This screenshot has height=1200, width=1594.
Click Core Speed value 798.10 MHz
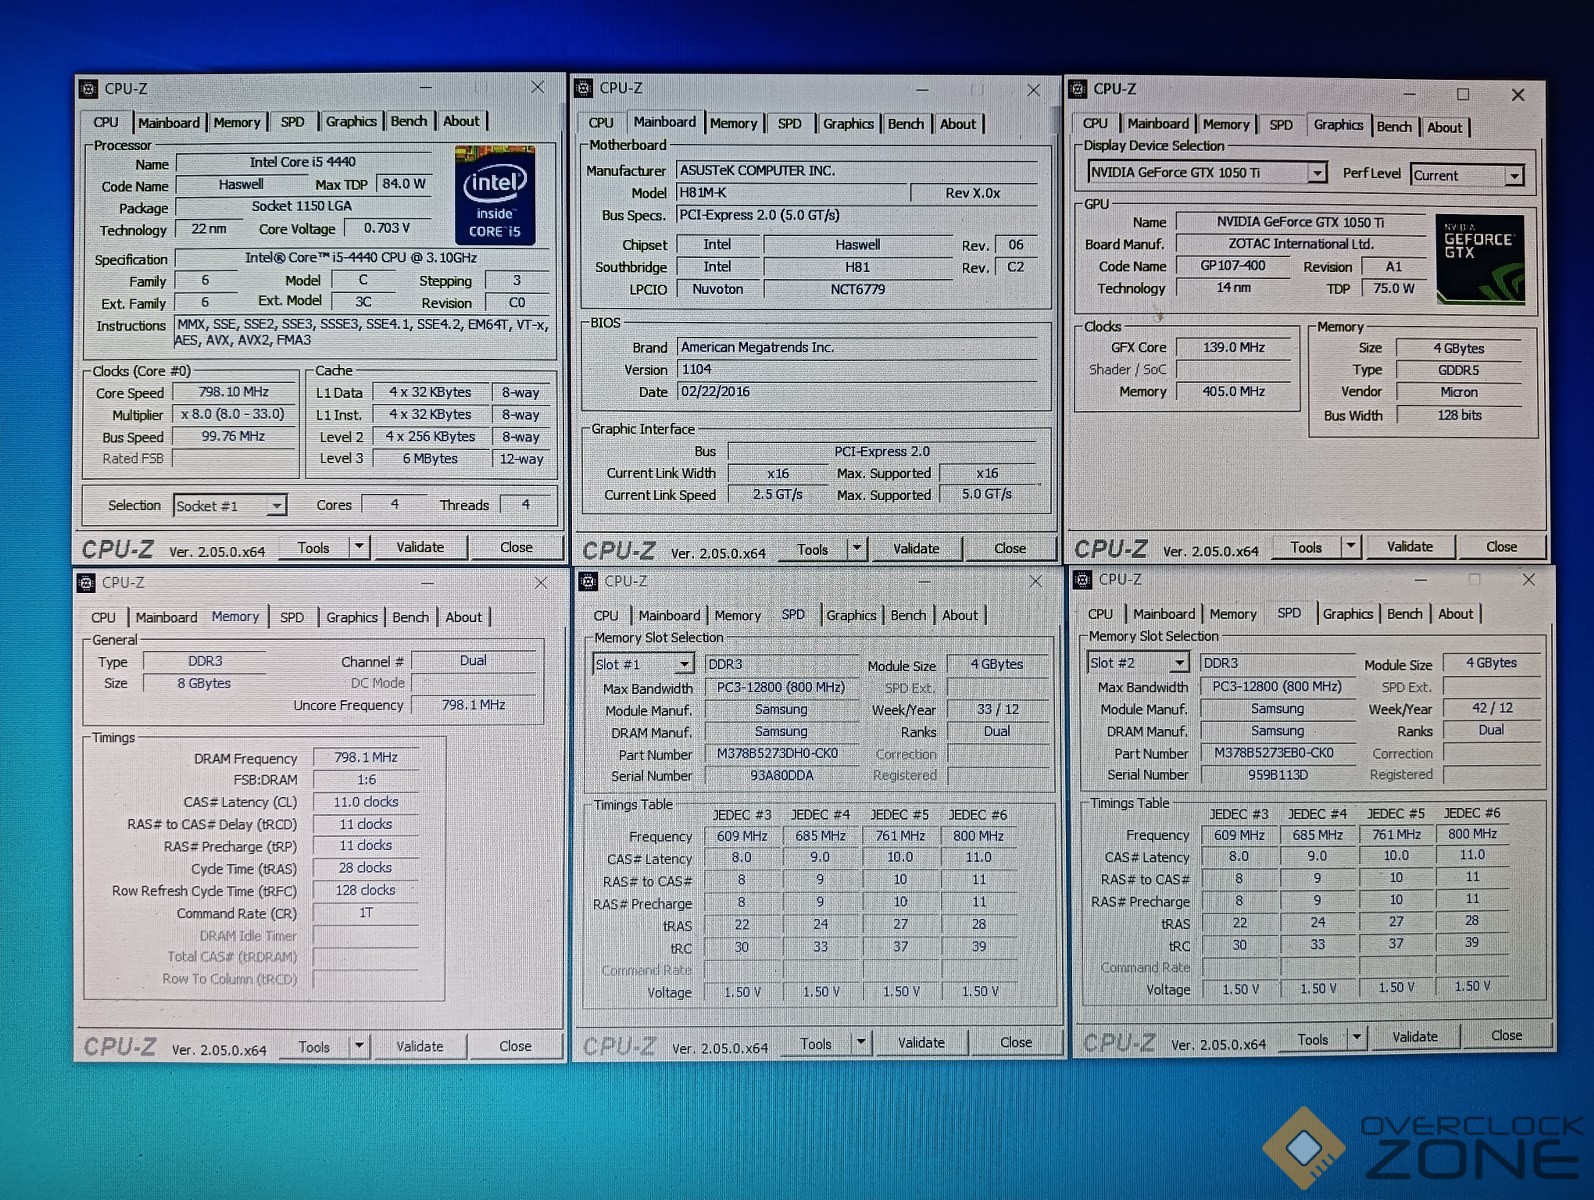pyautogui.click(x=233, y=392)
